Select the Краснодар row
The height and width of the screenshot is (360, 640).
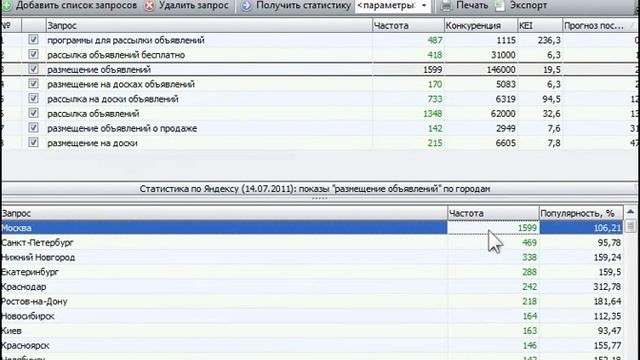312,287
